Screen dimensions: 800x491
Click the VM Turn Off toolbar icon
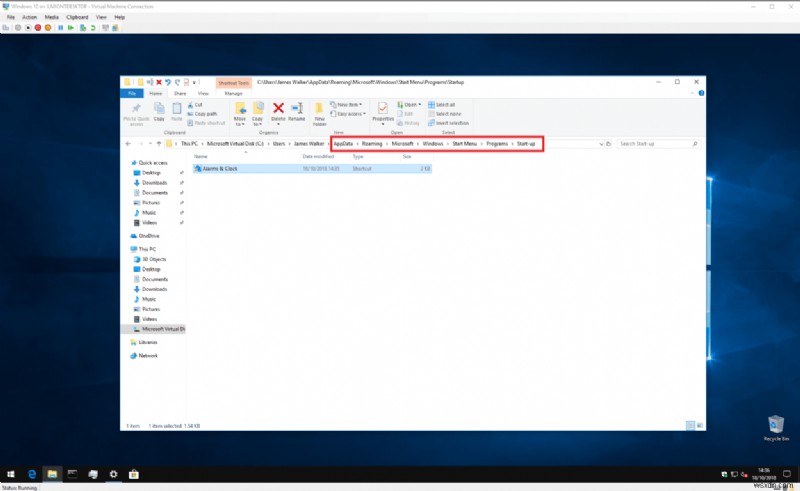28,28
